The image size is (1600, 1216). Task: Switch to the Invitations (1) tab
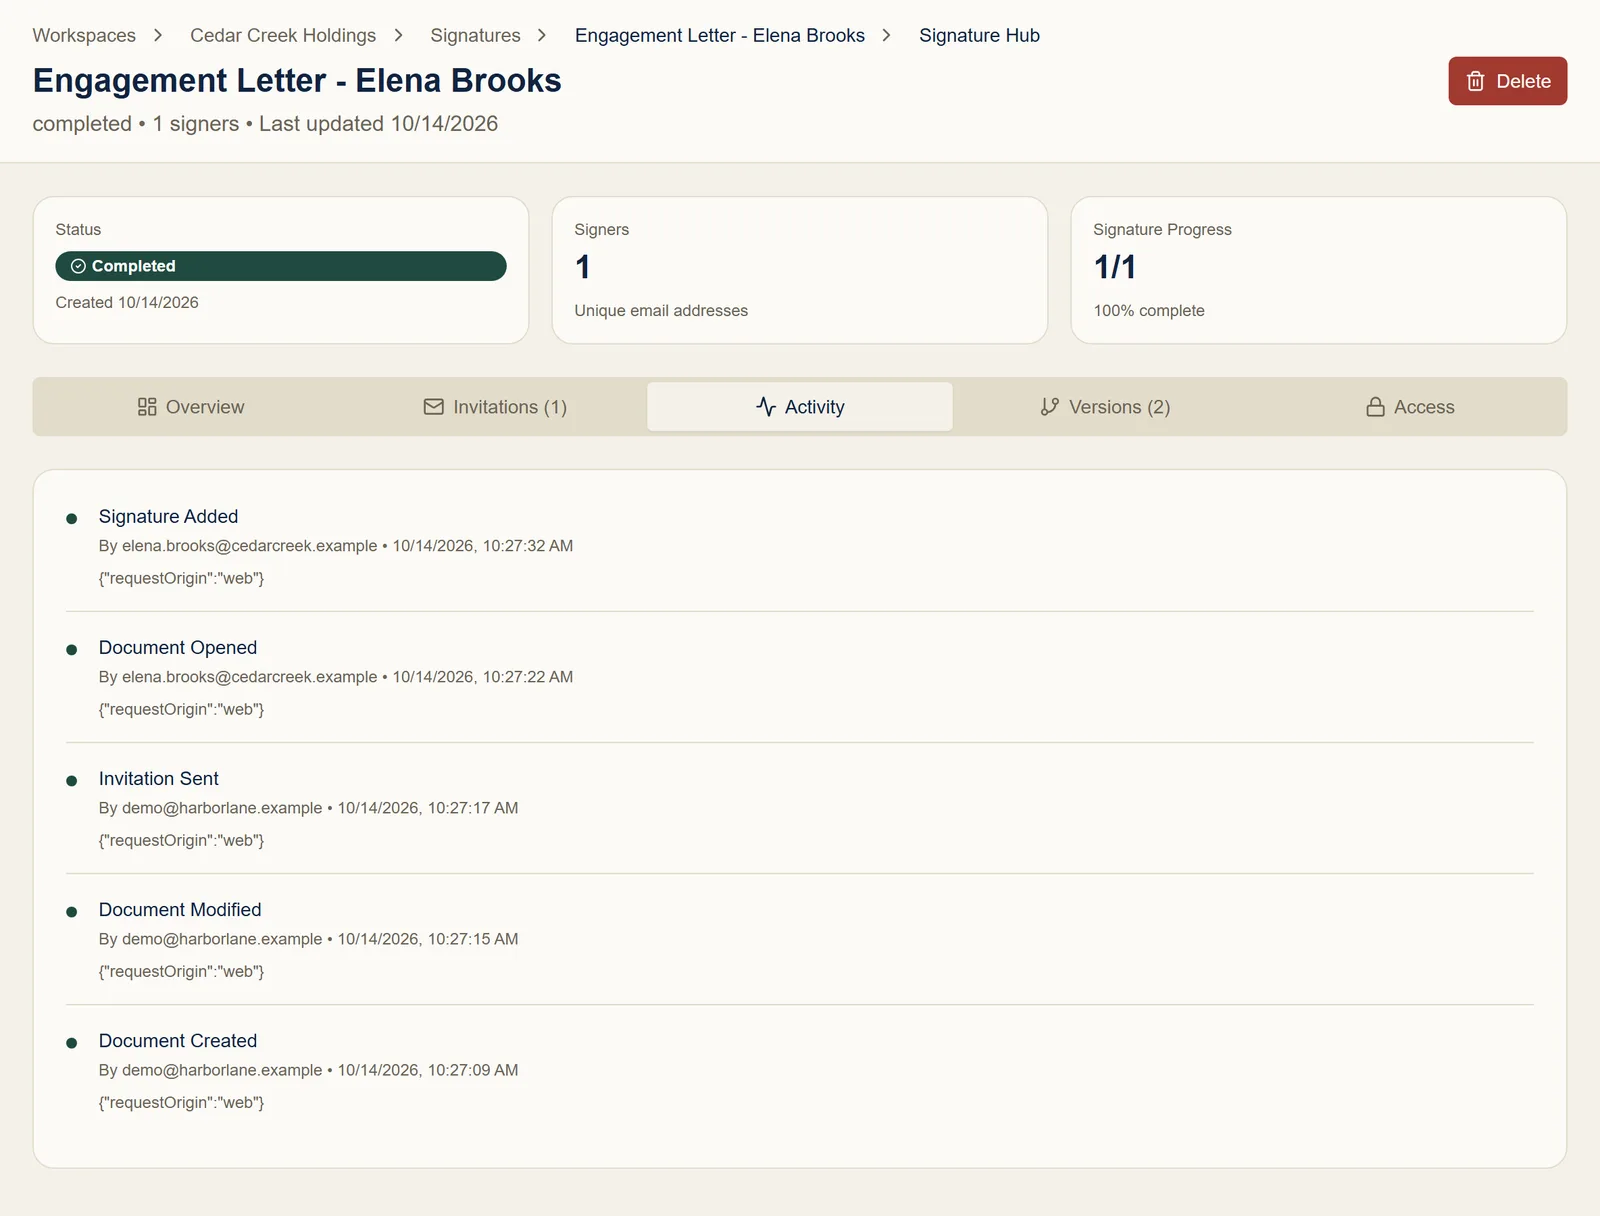click(x=495, y=407)
